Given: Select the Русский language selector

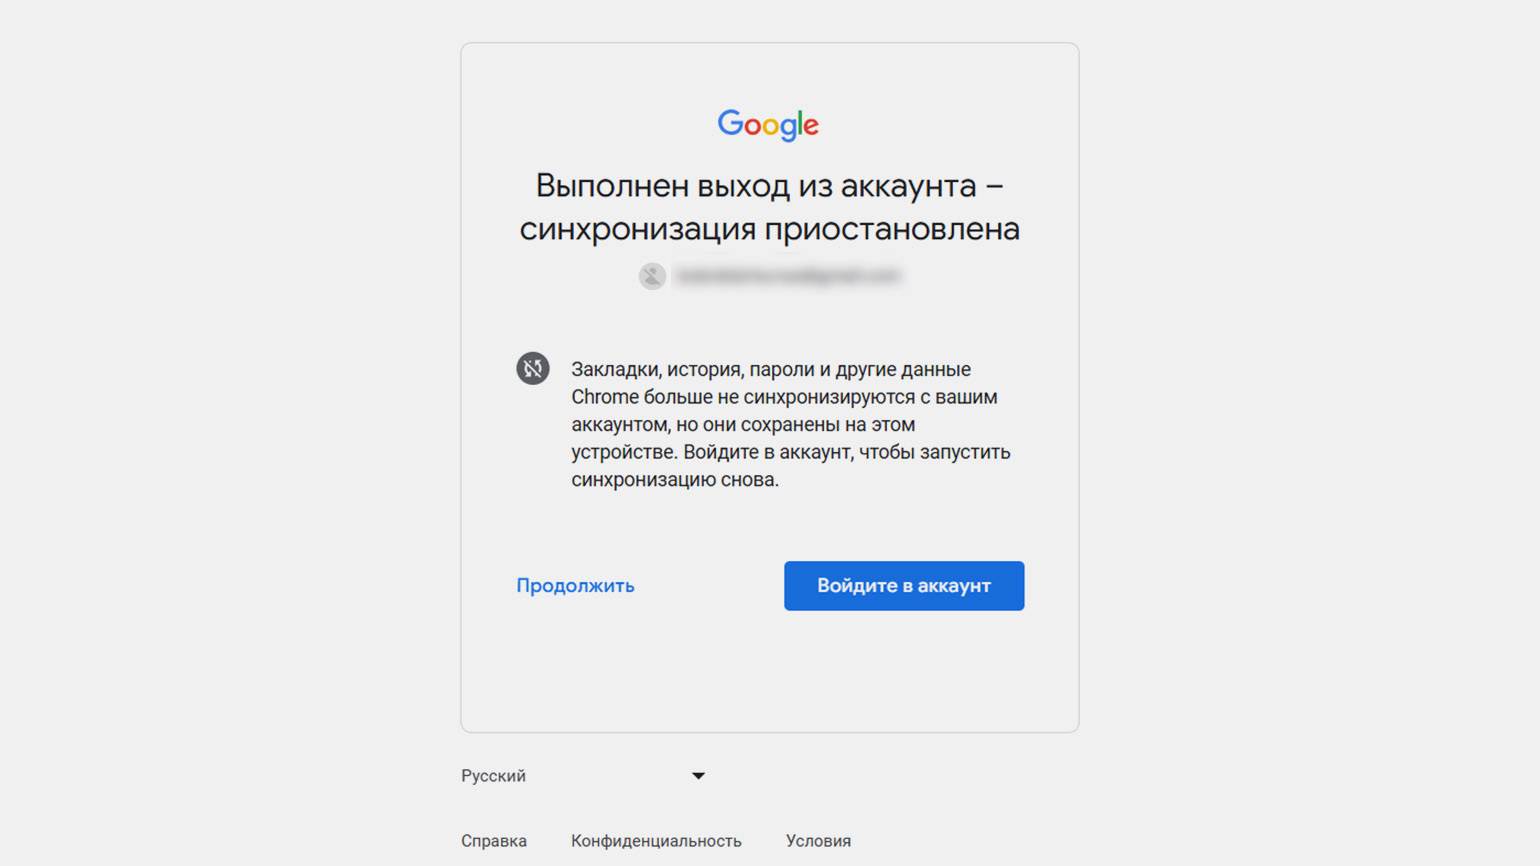Looking at the screenshot, I should pos(584,776).
